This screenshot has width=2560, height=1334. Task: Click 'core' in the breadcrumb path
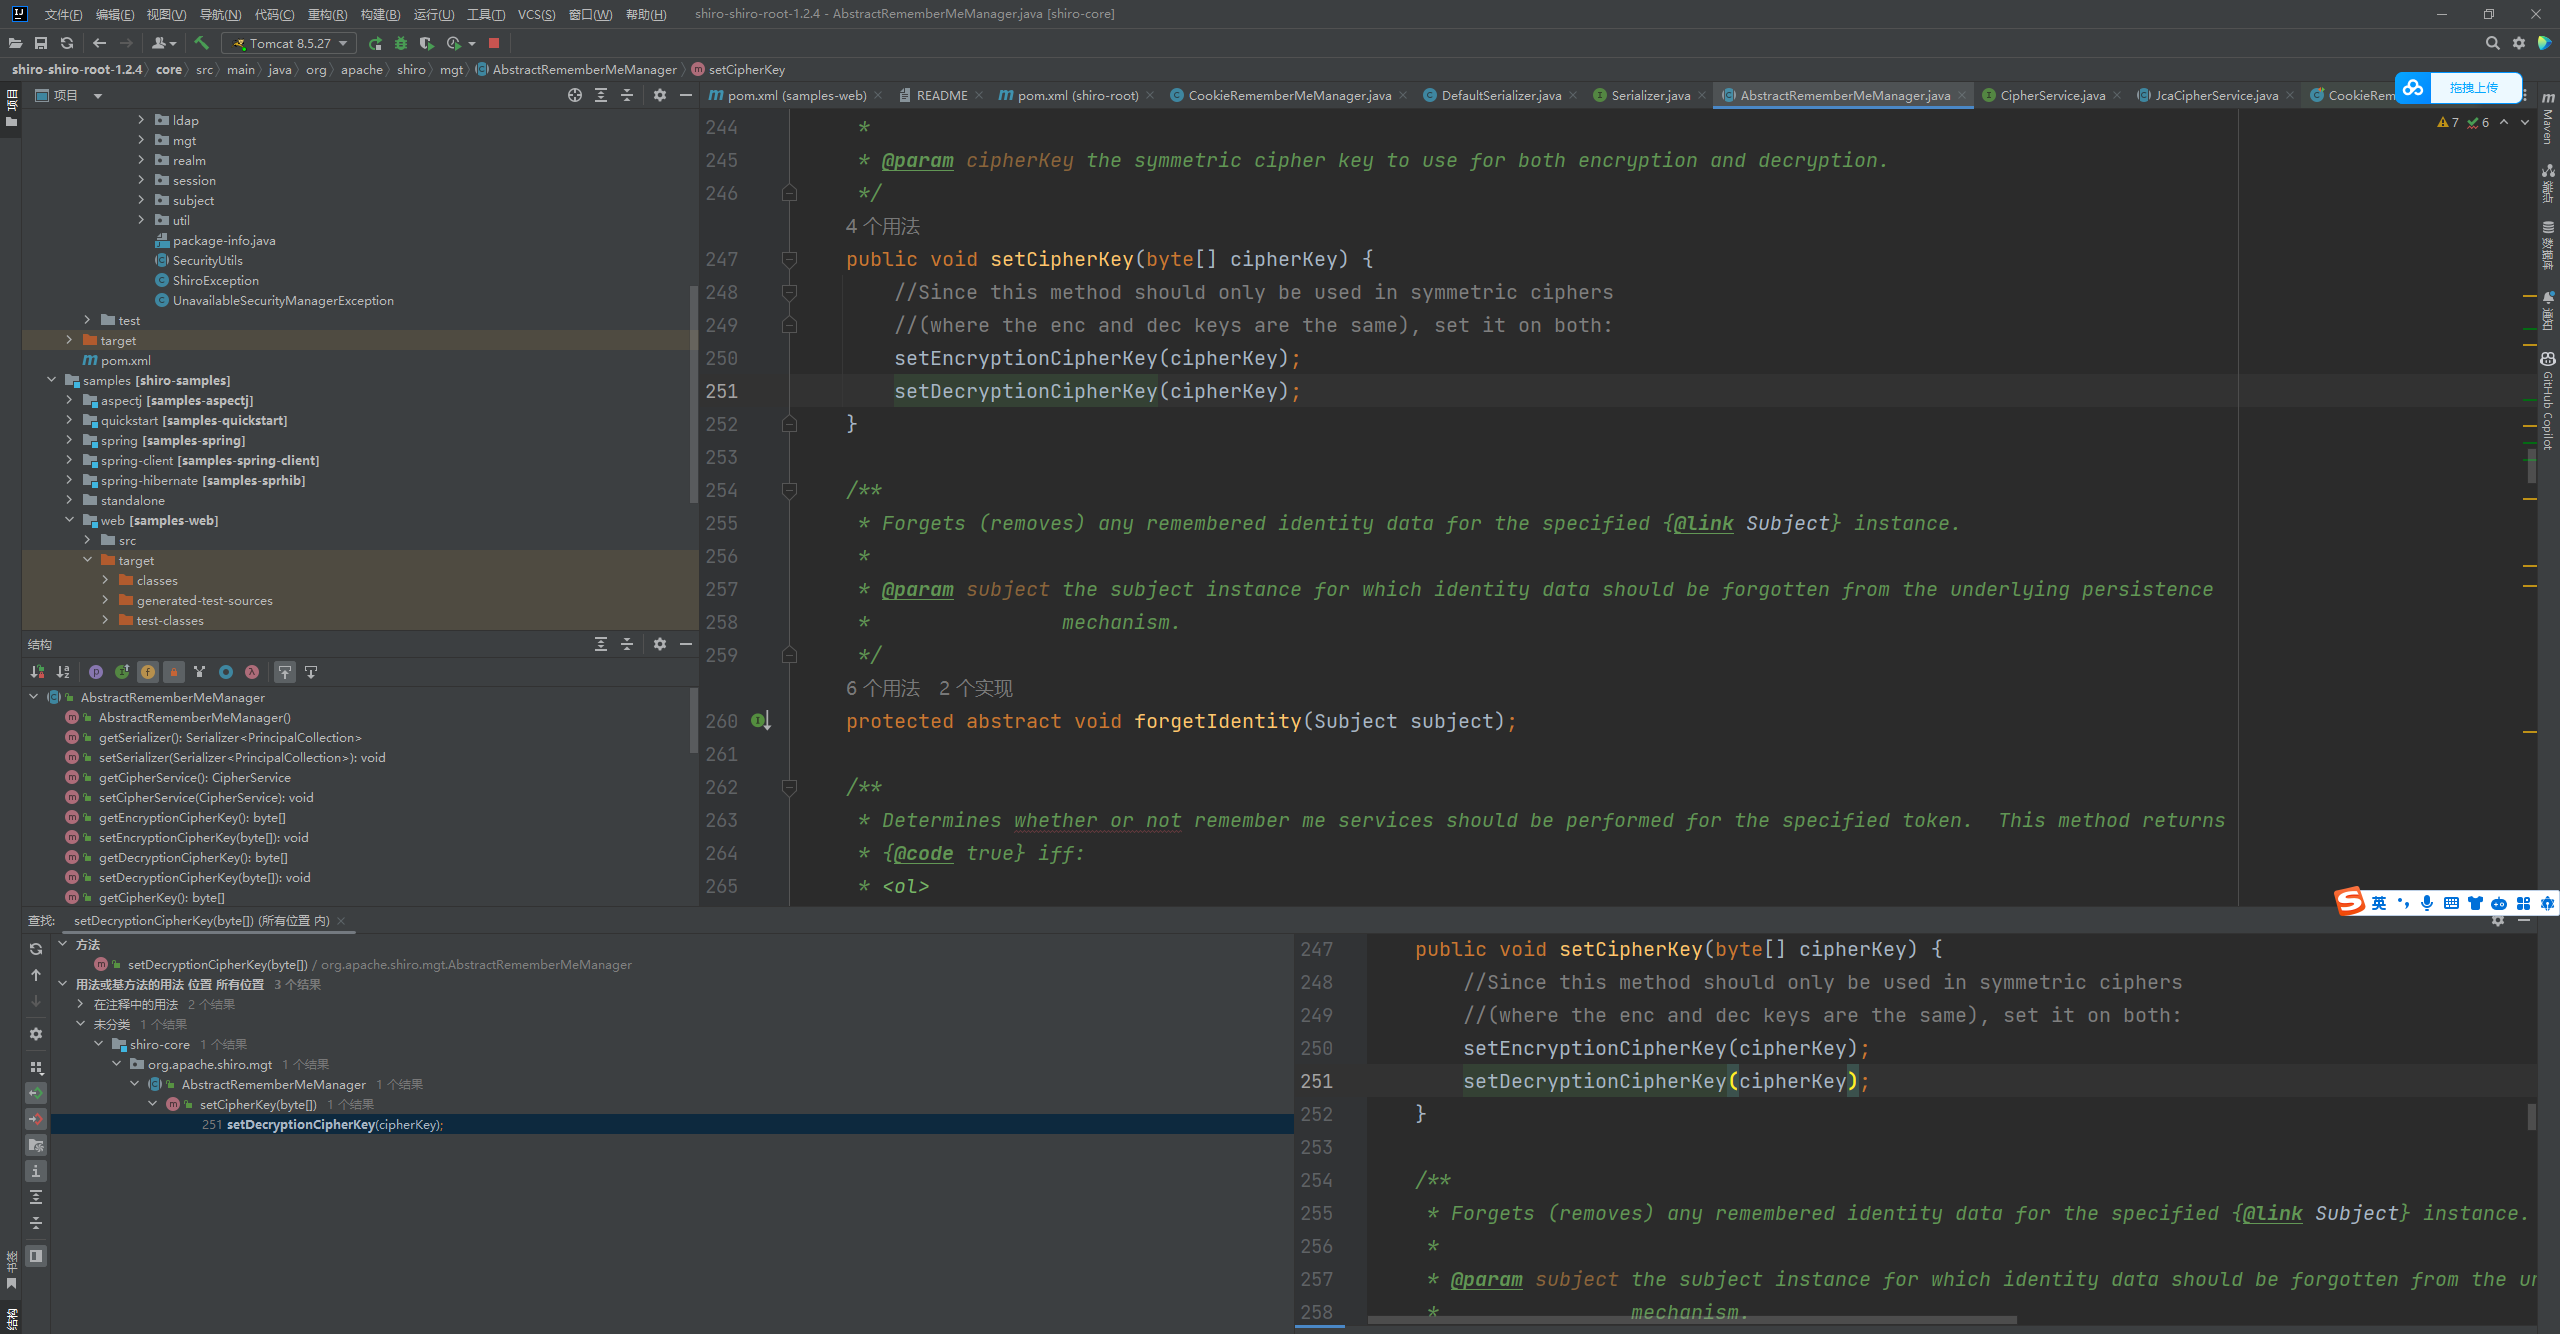(169, 69)
